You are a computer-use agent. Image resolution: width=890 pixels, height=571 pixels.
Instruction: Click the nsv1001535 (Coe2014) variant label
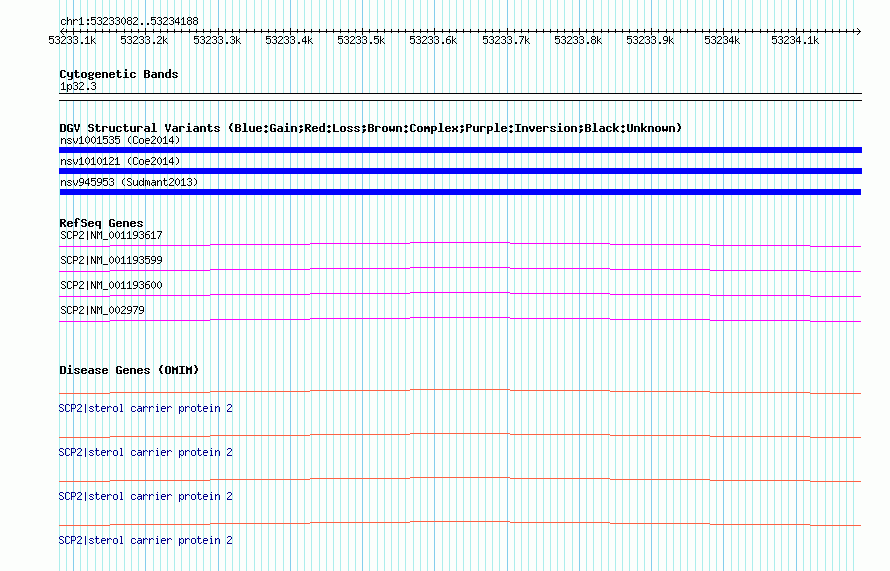pos(120,140)
